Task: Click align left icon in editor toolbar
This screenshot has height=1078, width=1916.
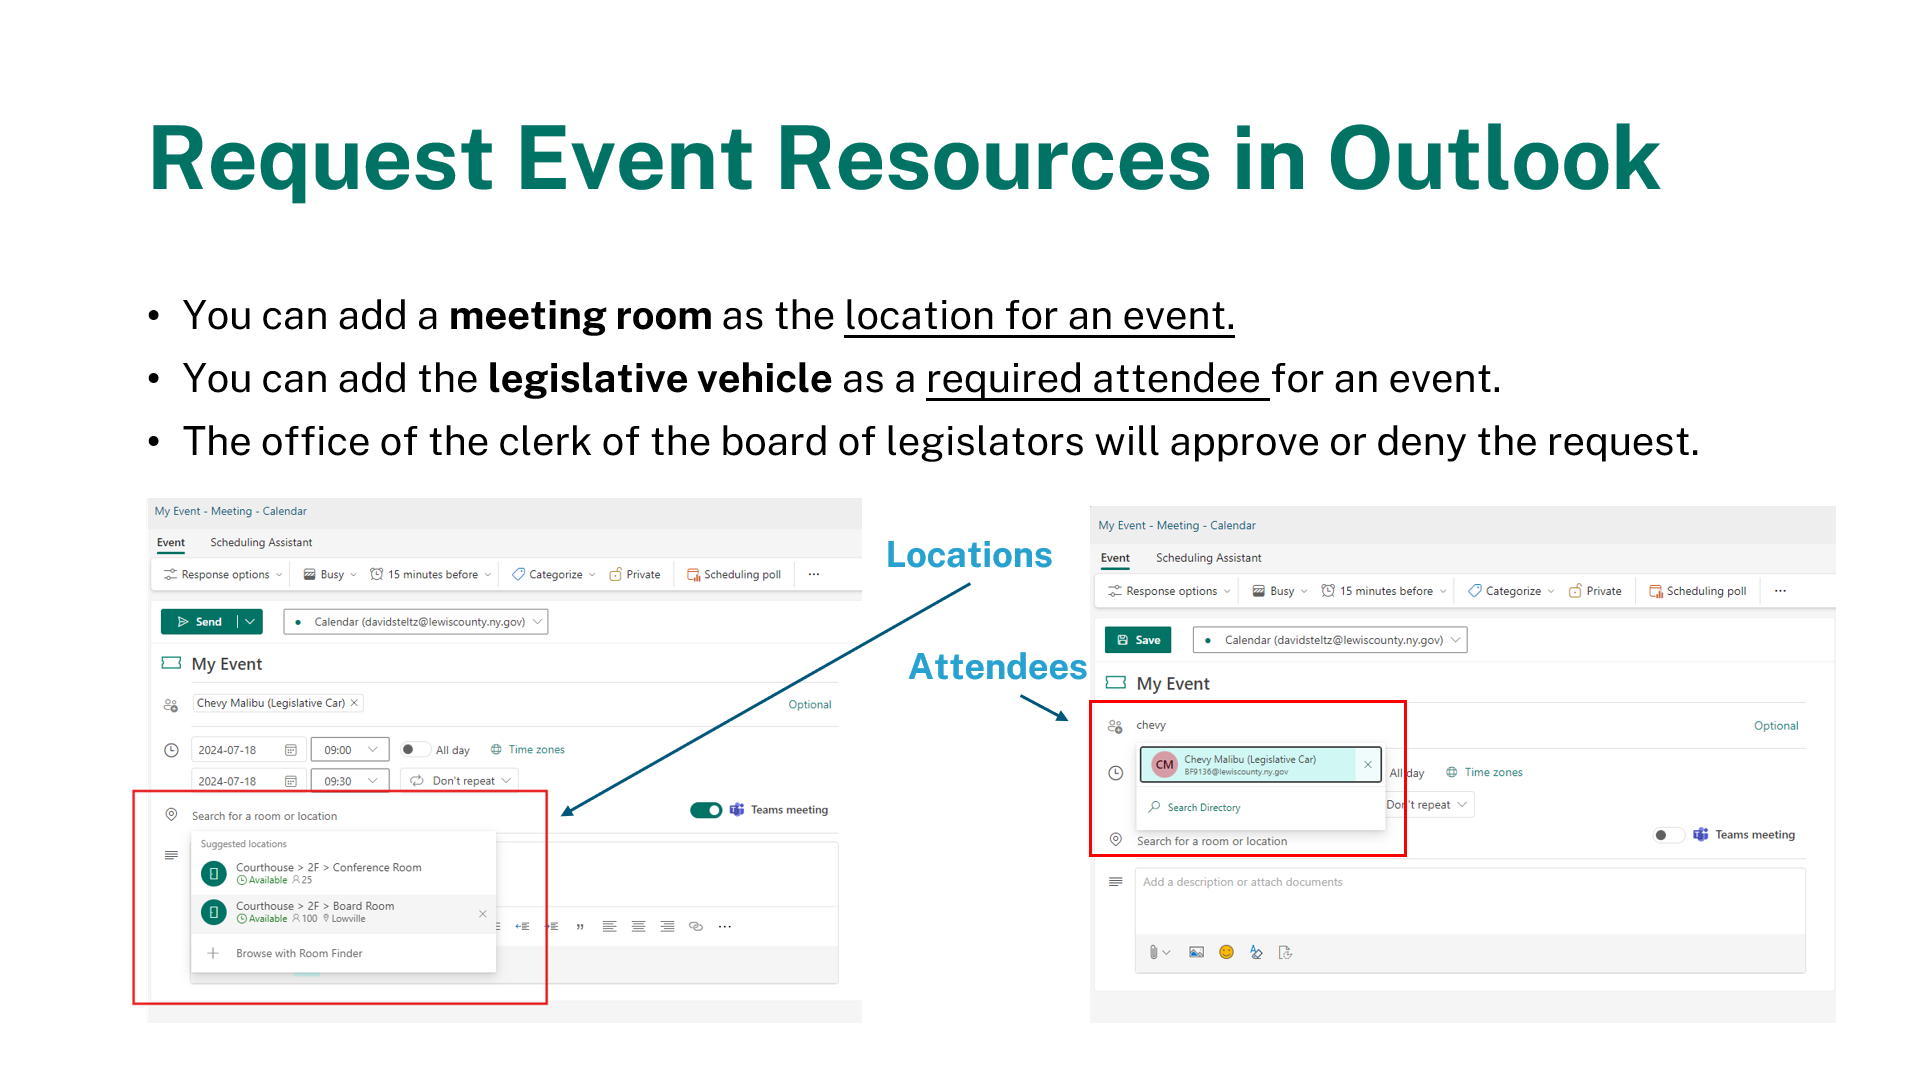Action: 610,927
